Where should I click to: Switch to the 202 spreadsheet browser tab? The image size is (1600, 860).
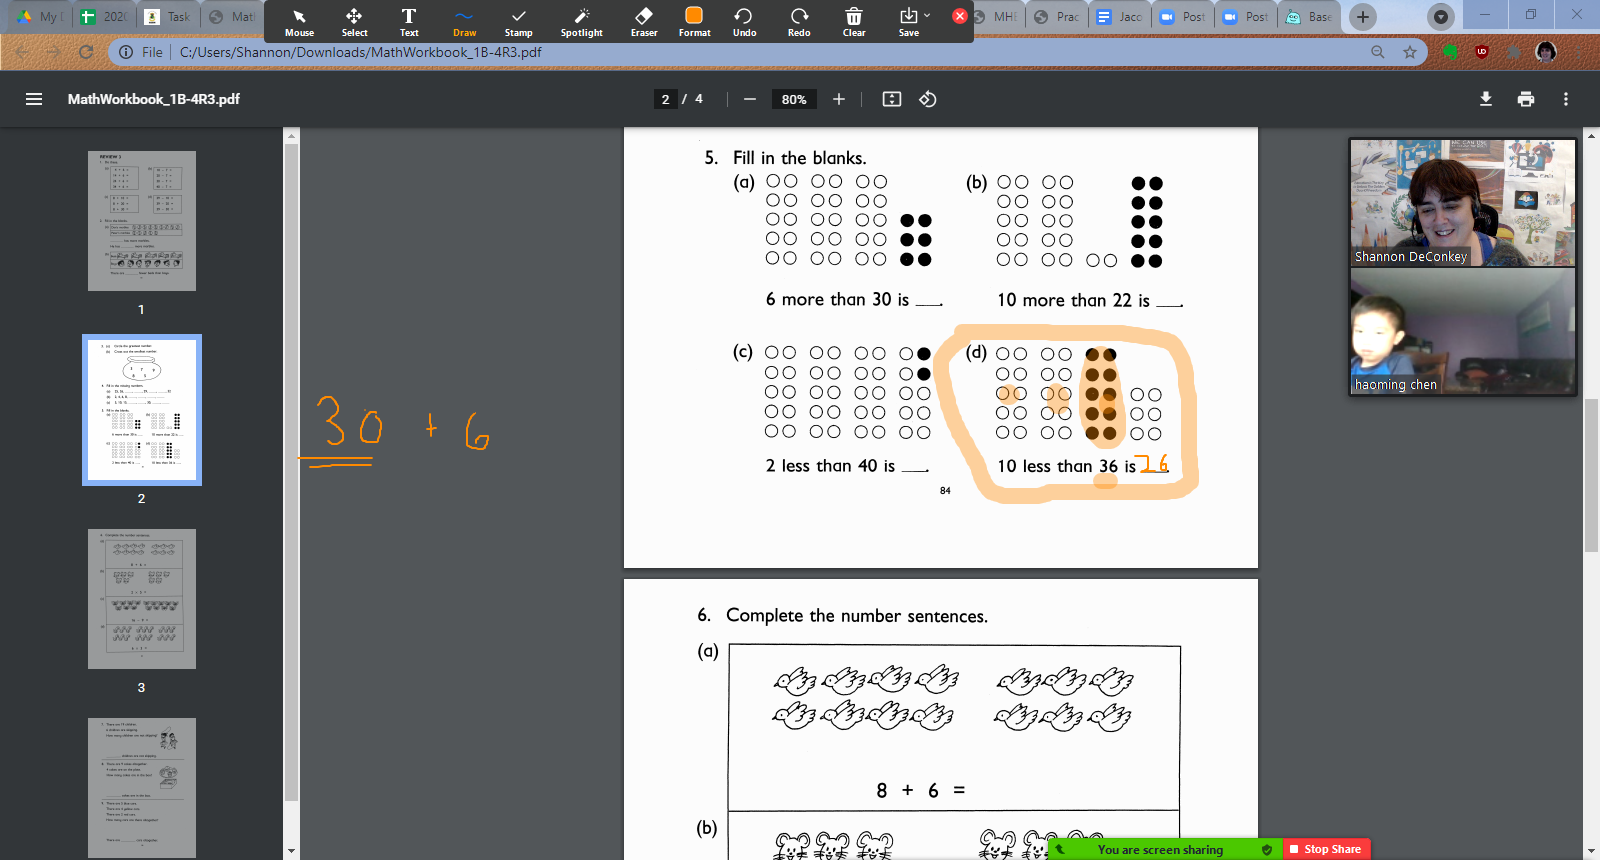tap(105, 17)
